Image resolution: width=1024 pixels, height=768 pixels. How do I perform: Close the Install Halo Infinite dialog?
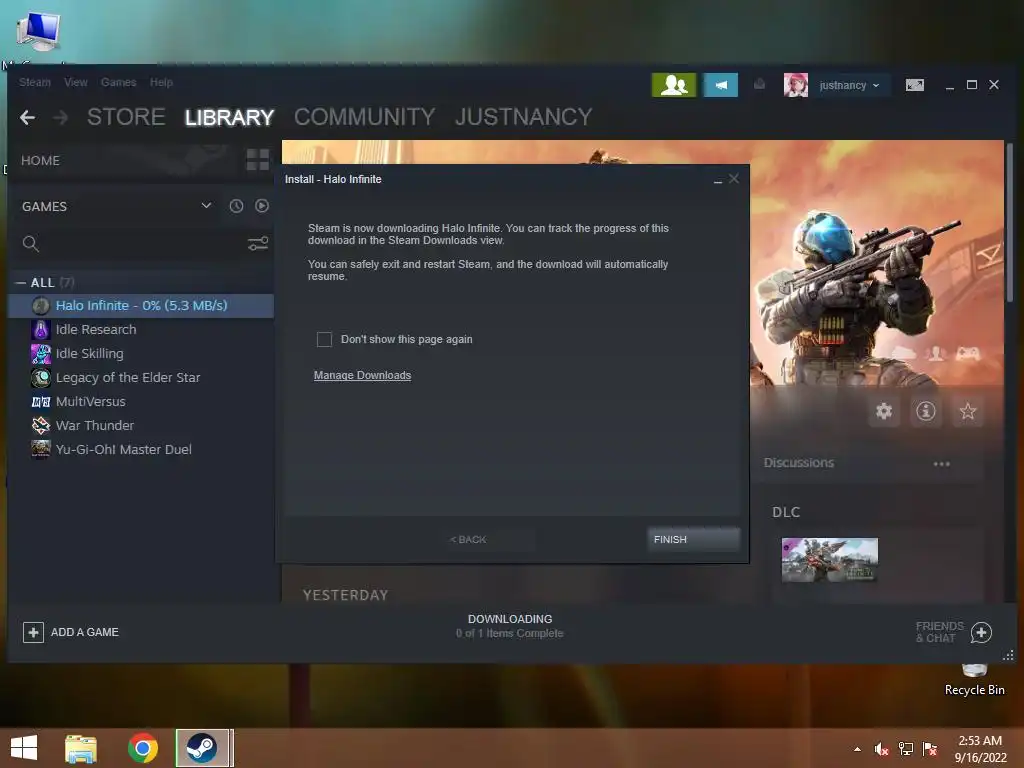[734, 179]
